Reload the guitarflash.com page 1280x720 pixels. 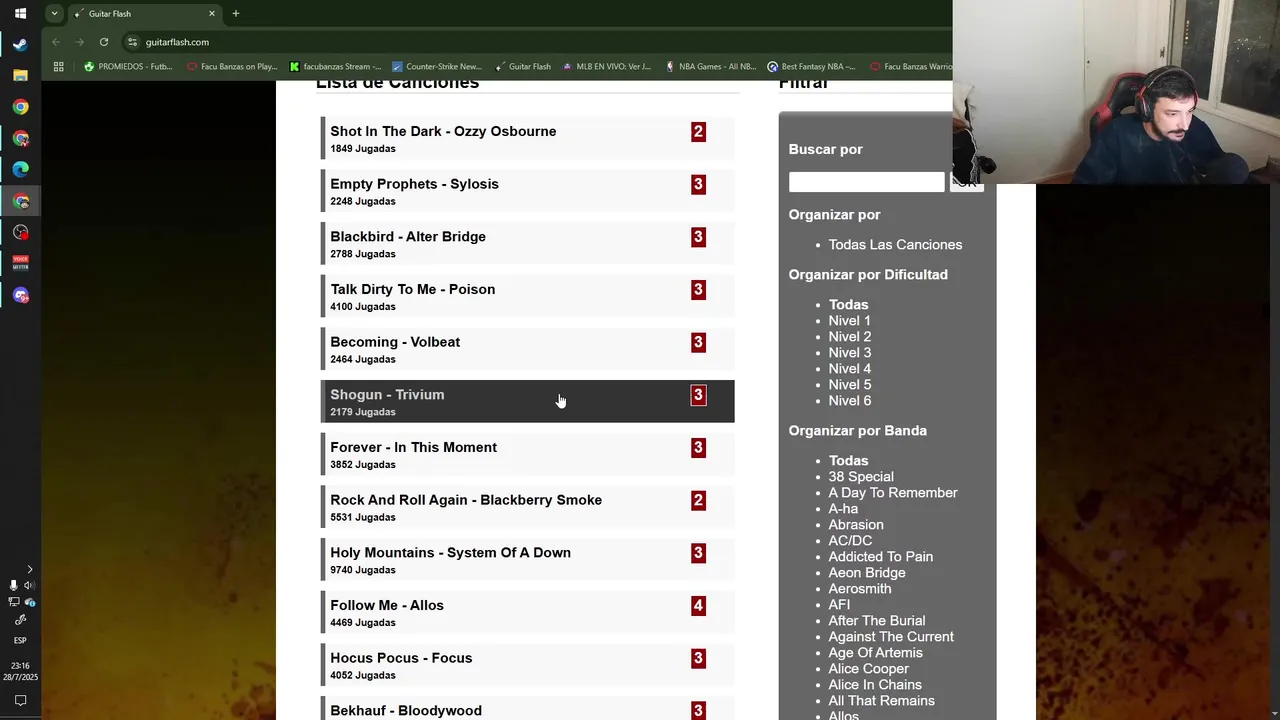click(104, 42)
